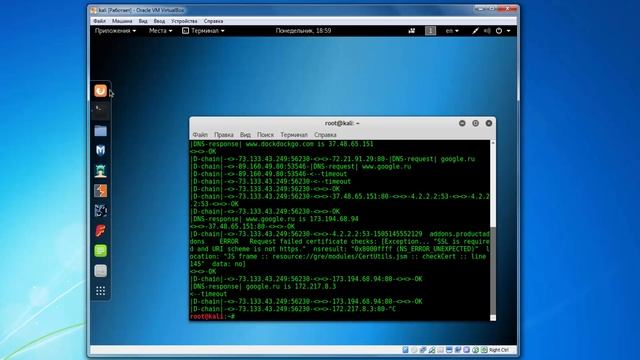Expand the Места places menu
This screenshot has height=360, width=640.
pyautogui.click(x=160, y=31)
